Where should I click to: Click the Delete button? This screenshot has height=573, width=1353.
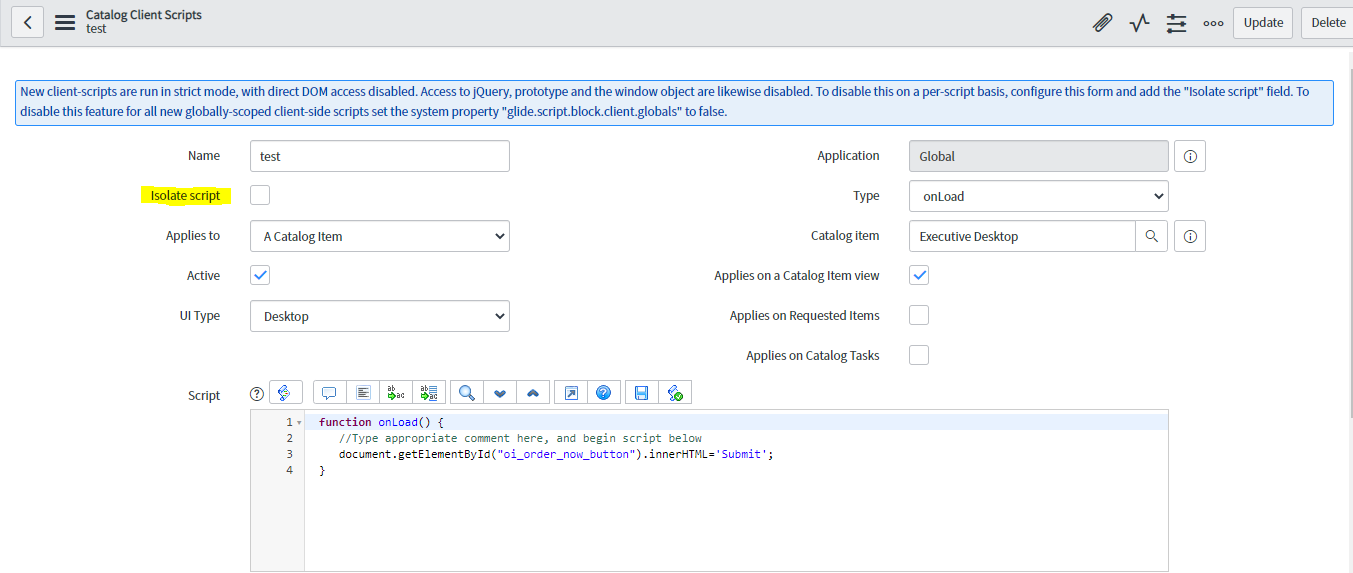coord(1328,22)
